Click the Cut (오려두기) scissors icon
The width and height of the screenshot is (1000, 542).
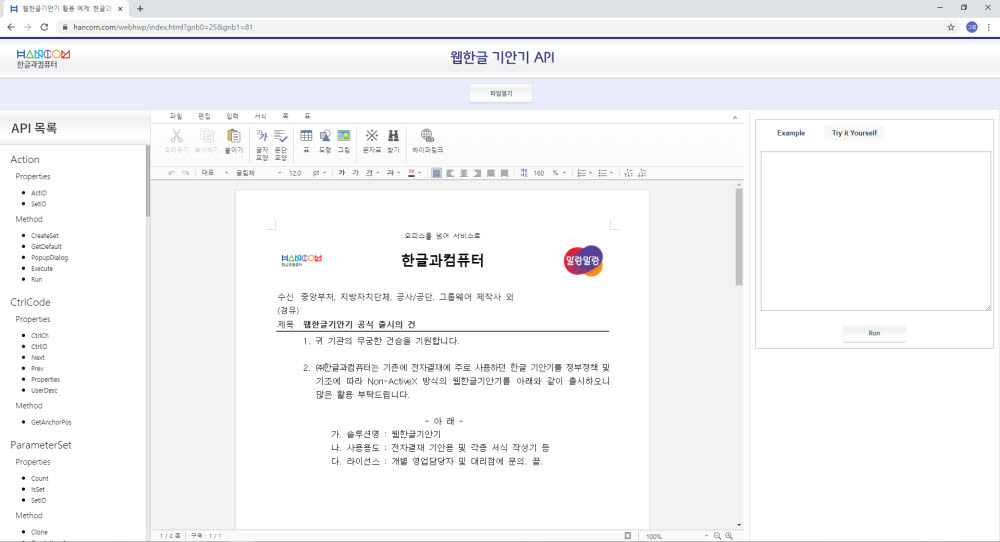[x=177, y=136]
